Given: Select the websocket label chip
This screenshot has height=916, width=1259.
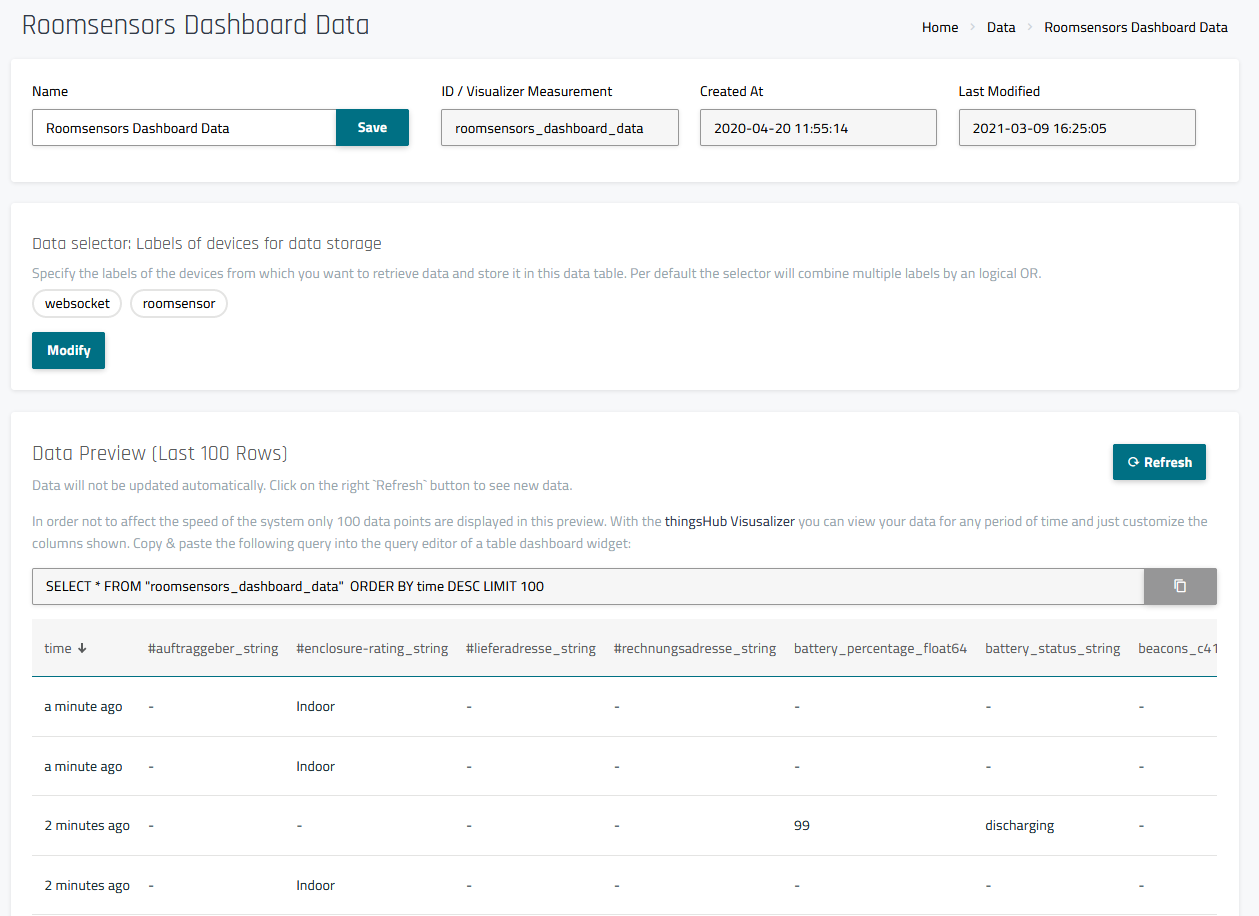Looking at the screenshot, I should (x=77, y=303).
